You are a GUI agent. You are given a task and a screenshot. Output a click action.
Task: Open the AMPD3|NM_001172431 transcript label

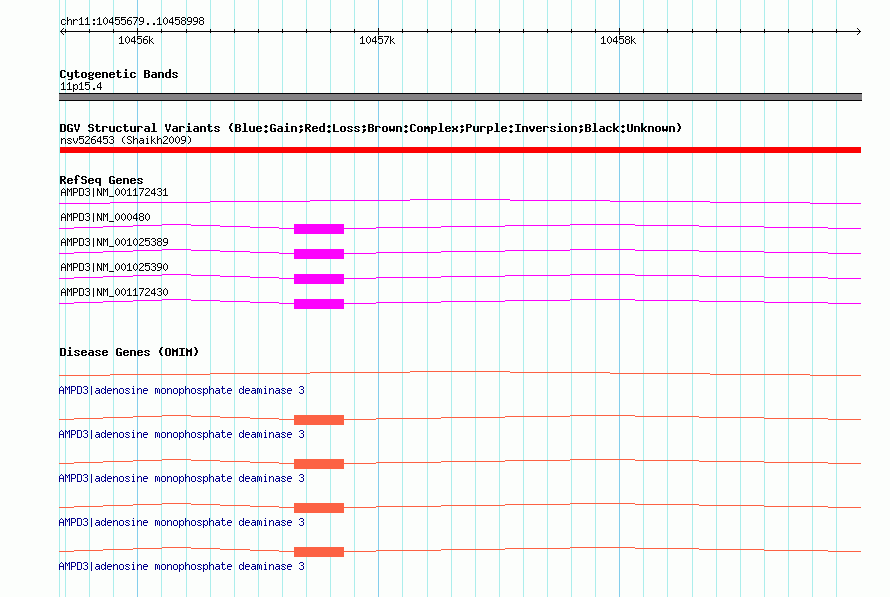pyautogui.click(x=114, y=192)
